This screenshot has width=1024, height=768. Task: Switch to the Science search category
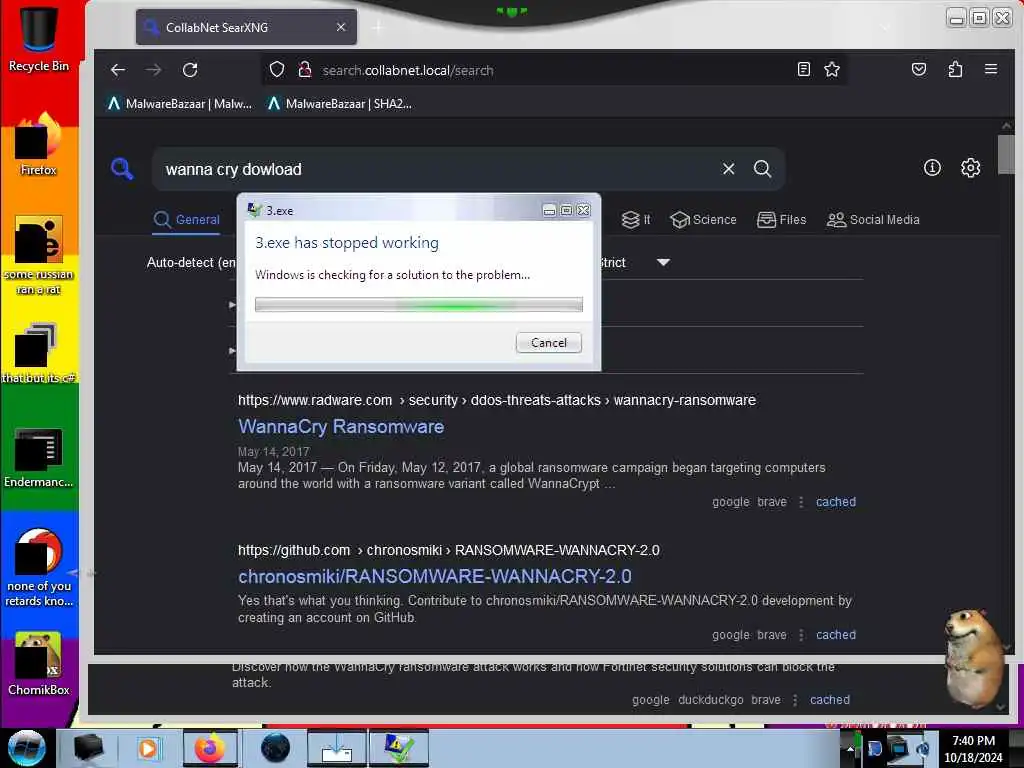(703, 219)
